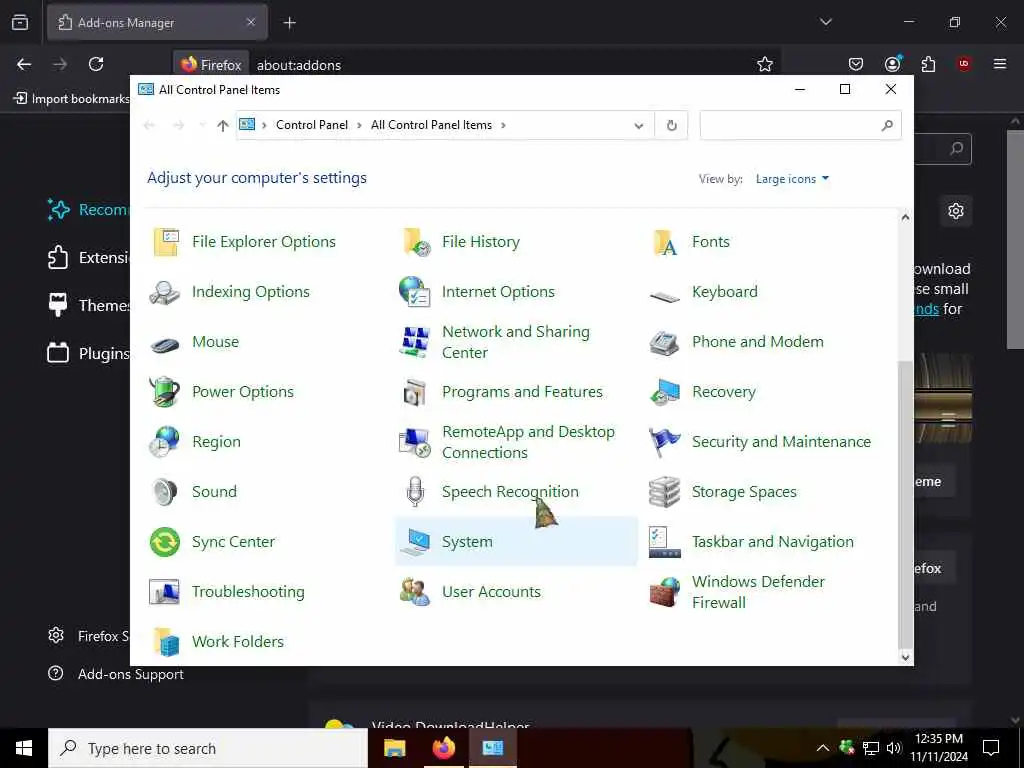The width and height of the screenshot is (1024, 768).
Task: Open the Recovery icon
Action: 665,392
